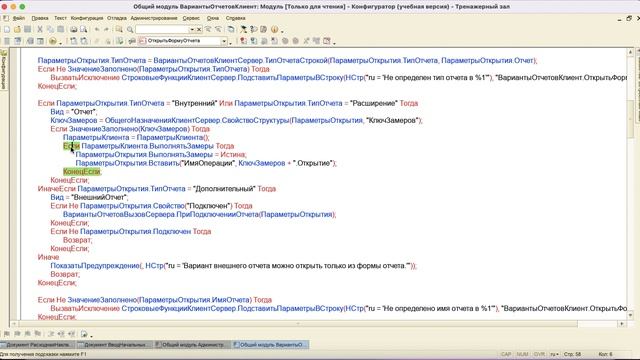Switch to 'Общий модуль Администр...' window tab

192,345
